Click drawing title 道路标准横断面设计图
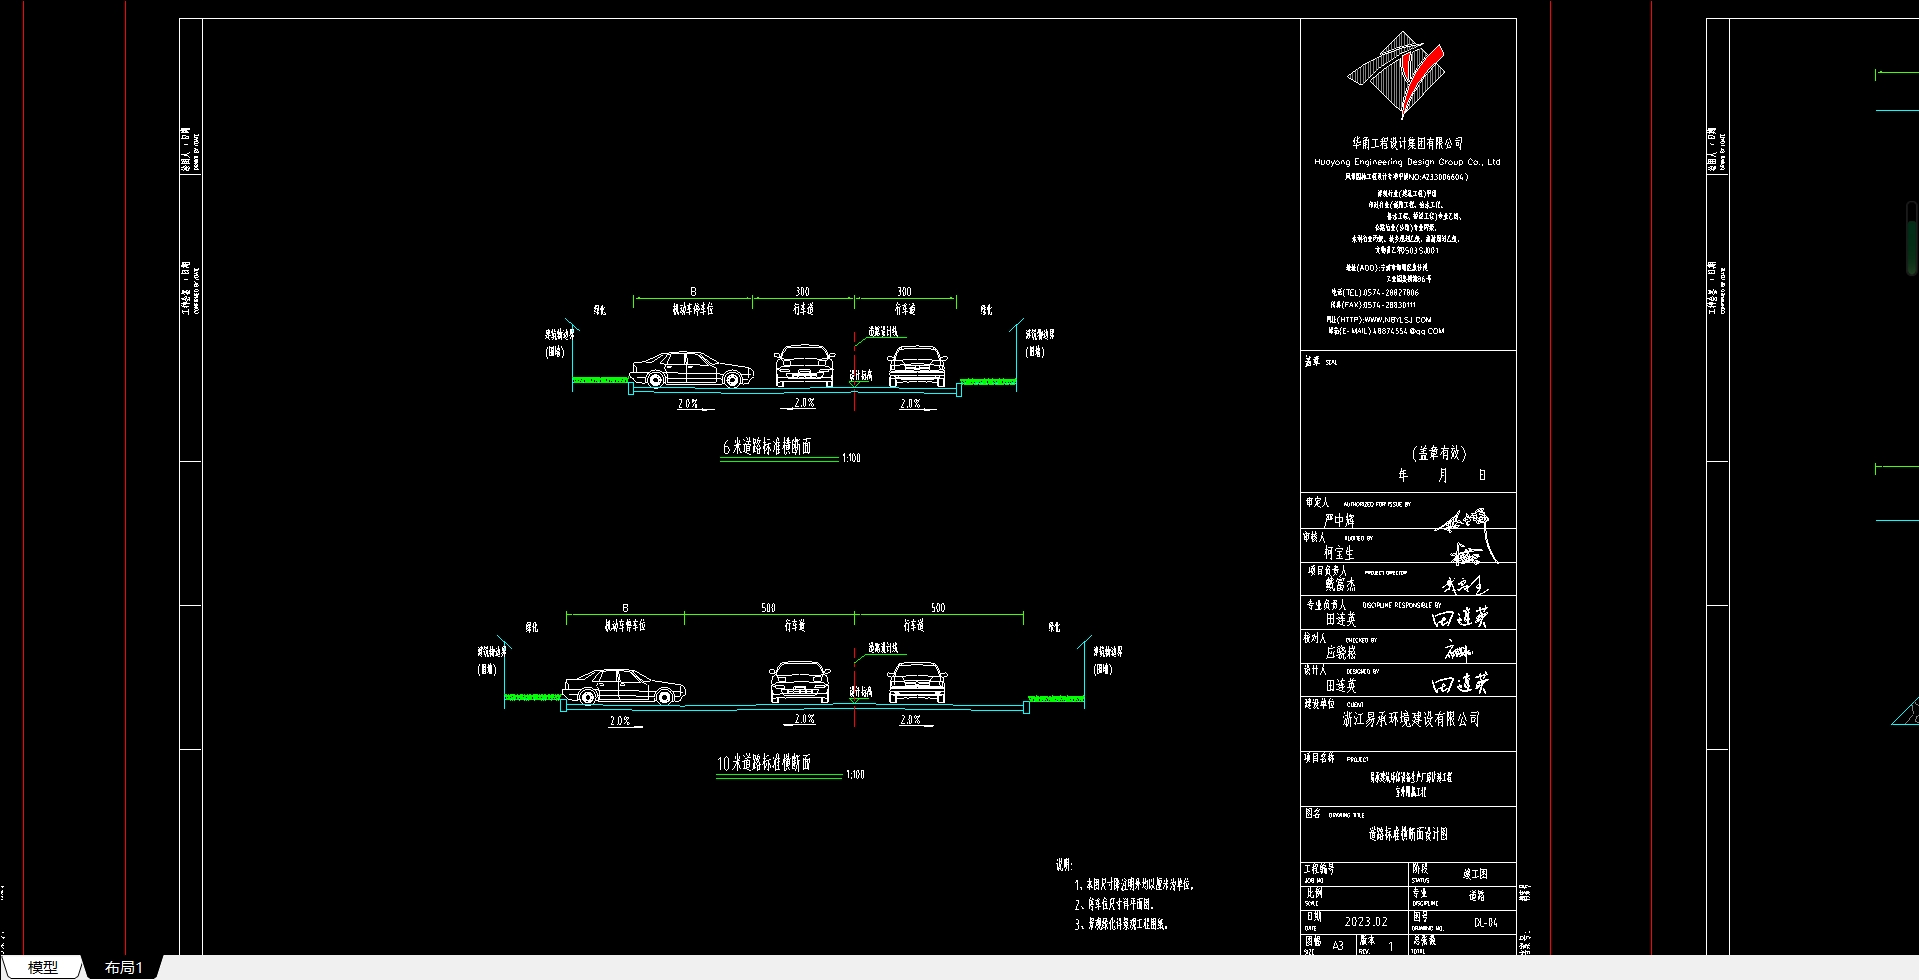1919x980 pixels. (1408, 834)
